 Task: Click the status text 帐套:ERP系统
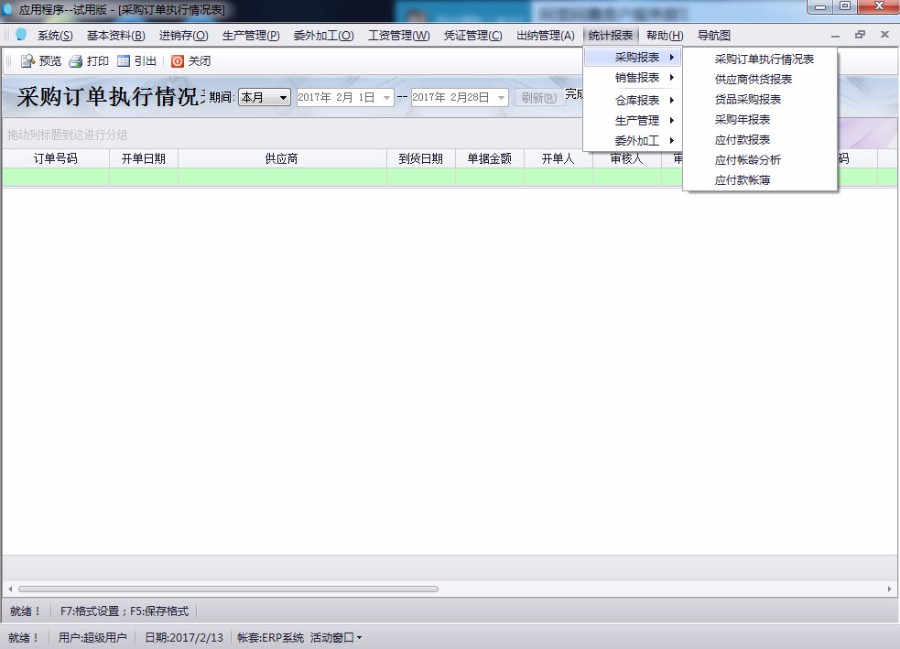(x=270, y=638)
